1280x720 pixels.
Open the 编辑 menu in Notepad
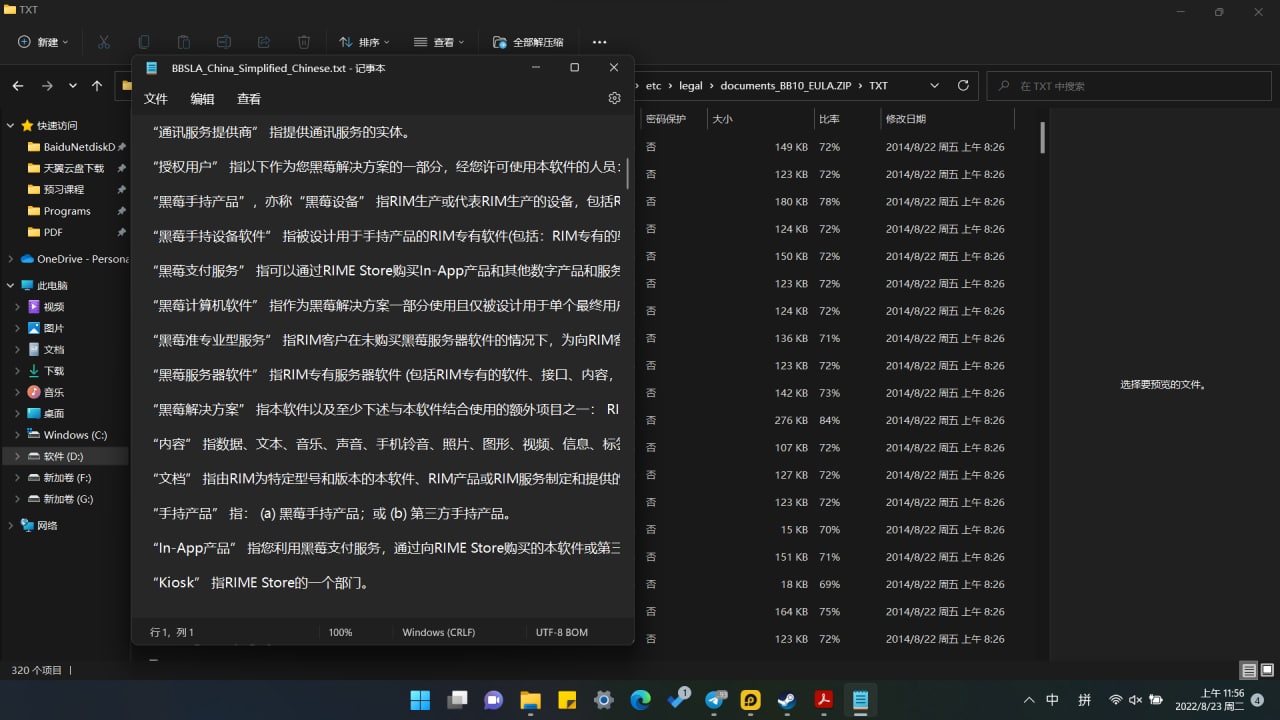click(x=202, y=99)
